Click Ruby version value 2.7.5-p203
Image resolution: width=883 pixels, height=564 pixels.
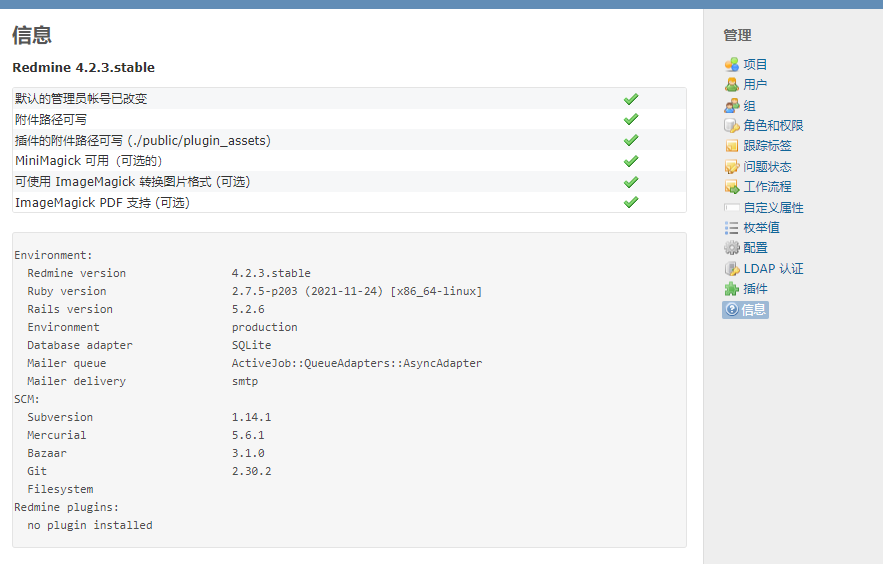[x=357, y=291]
